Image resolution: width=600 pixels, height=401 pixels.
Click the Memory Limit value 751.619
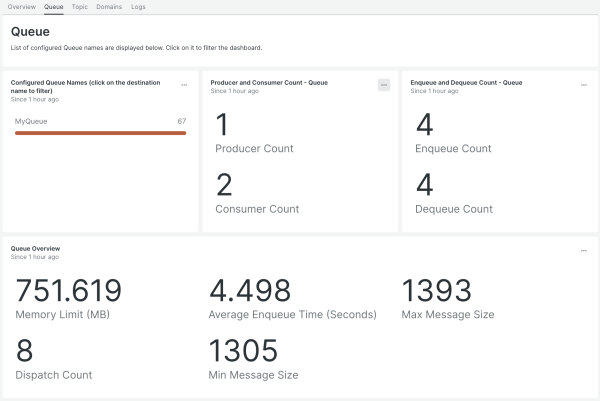click(69, 291)
